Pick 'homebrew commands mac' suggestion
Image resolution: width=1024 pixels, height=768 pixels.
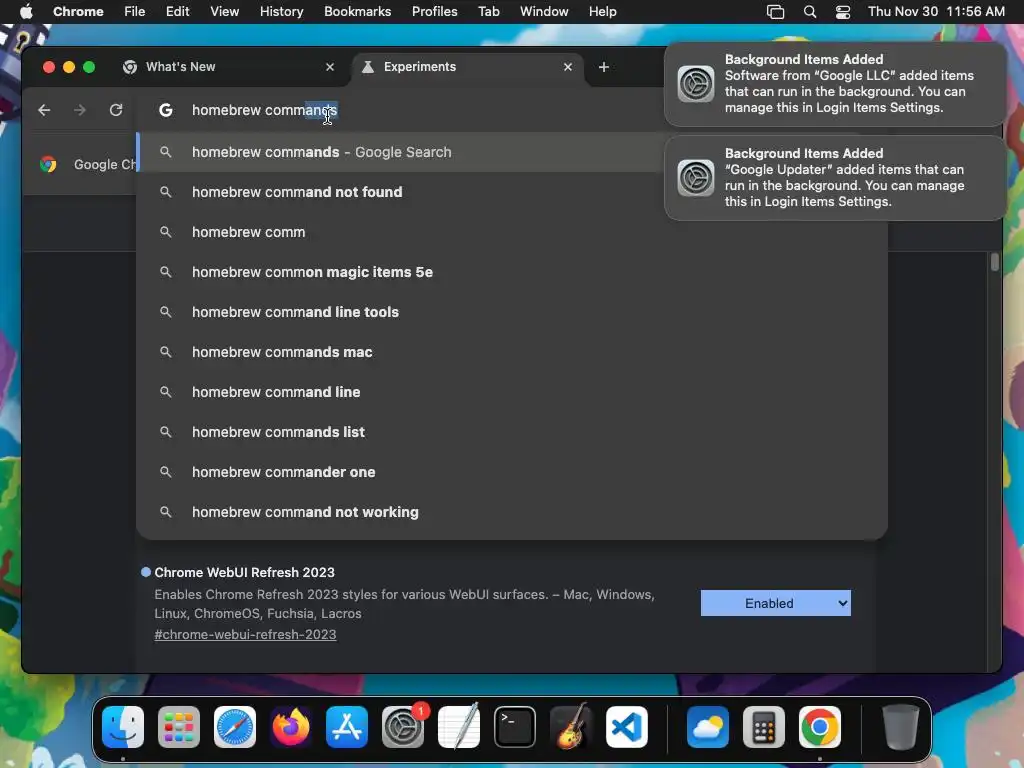click(x=511, y=352)
